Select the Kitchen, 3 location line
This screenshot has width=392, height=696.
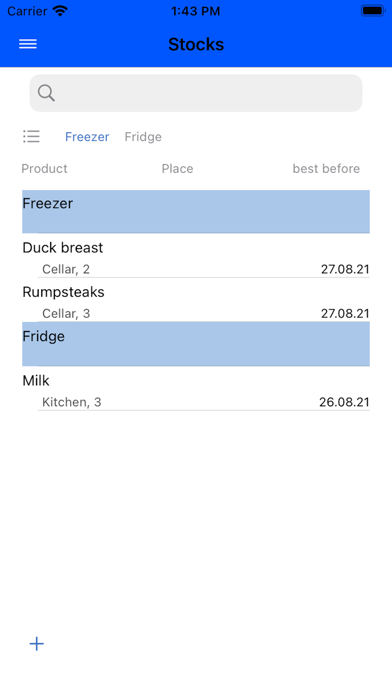[71, 402]
